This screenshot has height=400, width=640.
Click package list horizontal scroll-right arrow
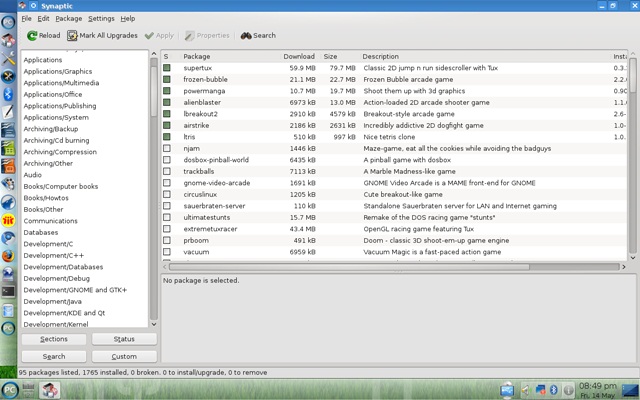(624, 267)
